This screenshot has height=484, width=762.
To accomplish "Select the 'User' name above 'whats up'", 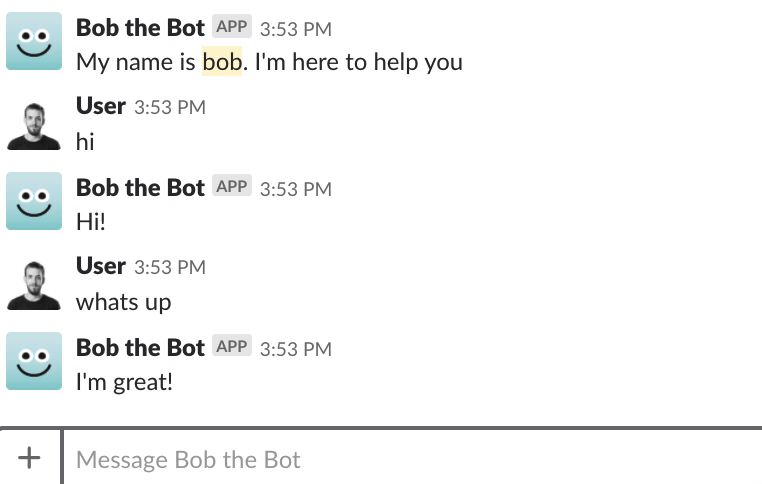I will coord(101,266).
